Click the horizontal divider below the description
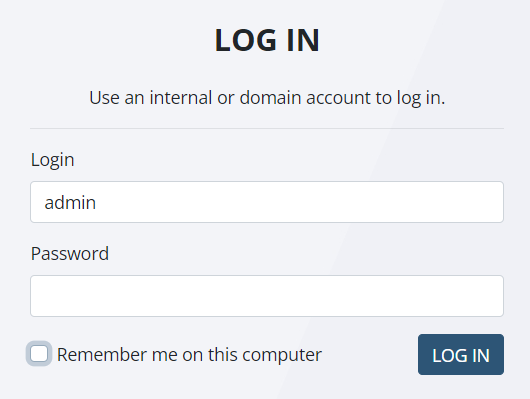The height and width of the screenshot is (399, 530). [267, 128]
